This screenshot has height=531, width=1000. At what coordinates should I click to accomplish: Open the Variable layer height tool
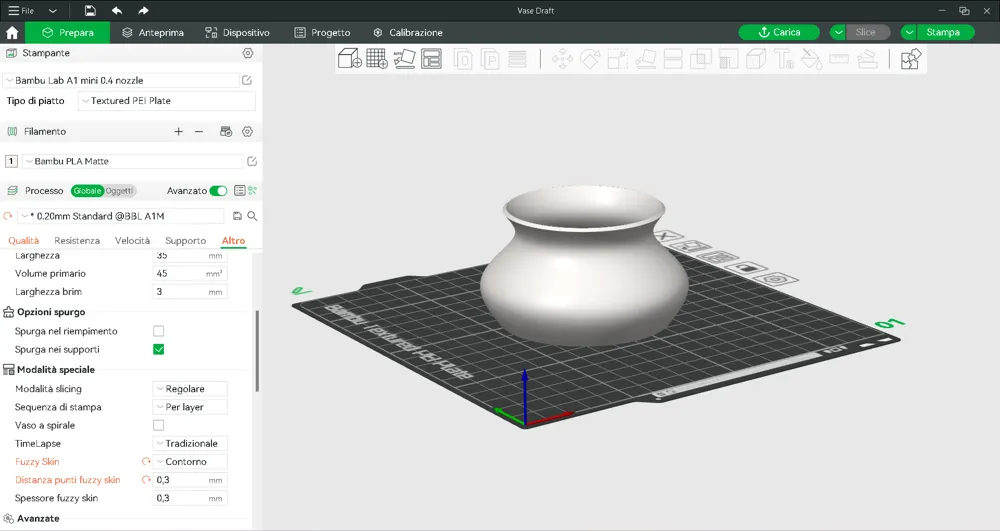click(517, 59)
